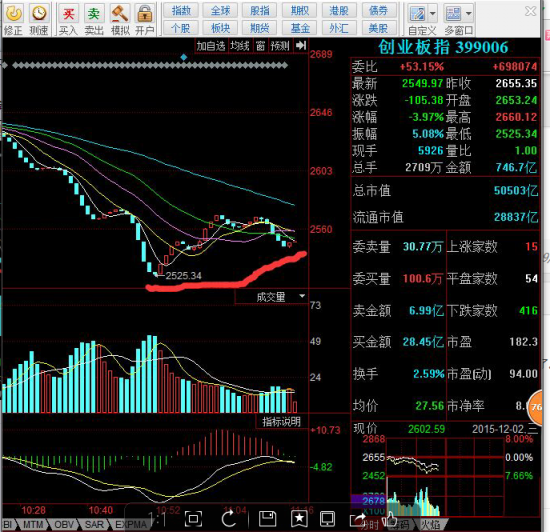The image size is (550, 532).
Task: Select the 港股 market menu button
Action: click(338, 11)
